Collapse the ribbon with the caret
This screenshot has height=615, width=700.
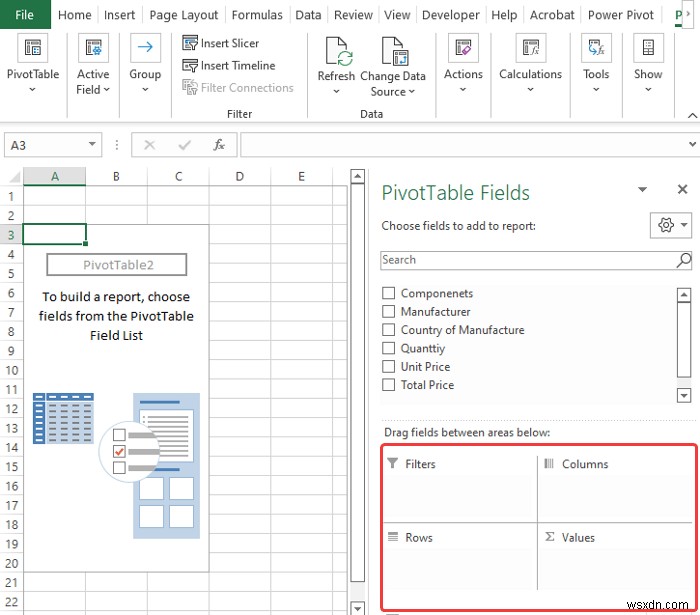coord(692,116)
